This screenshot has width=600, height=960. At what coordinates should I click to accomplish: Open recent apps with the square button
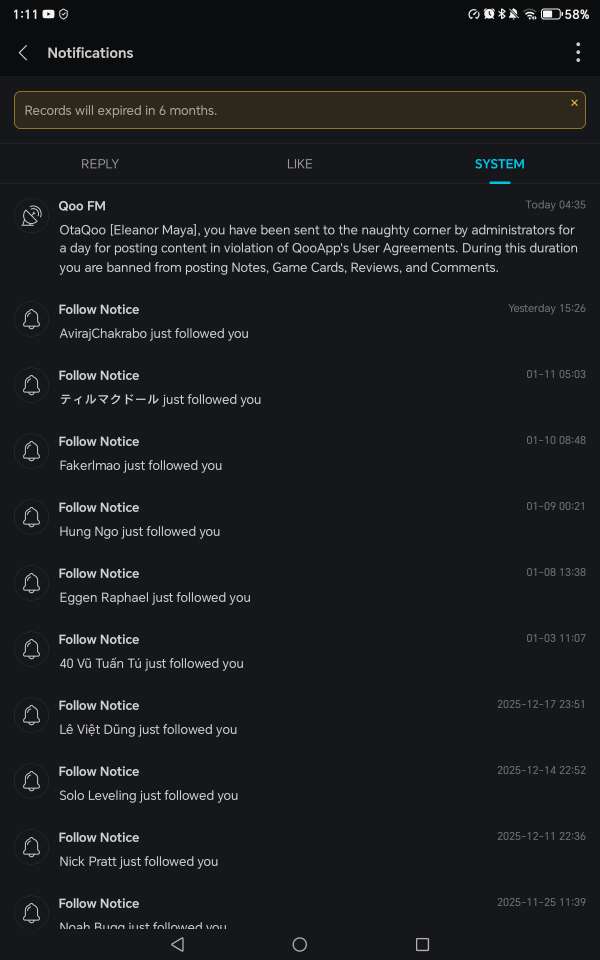(x=422, y=944)
